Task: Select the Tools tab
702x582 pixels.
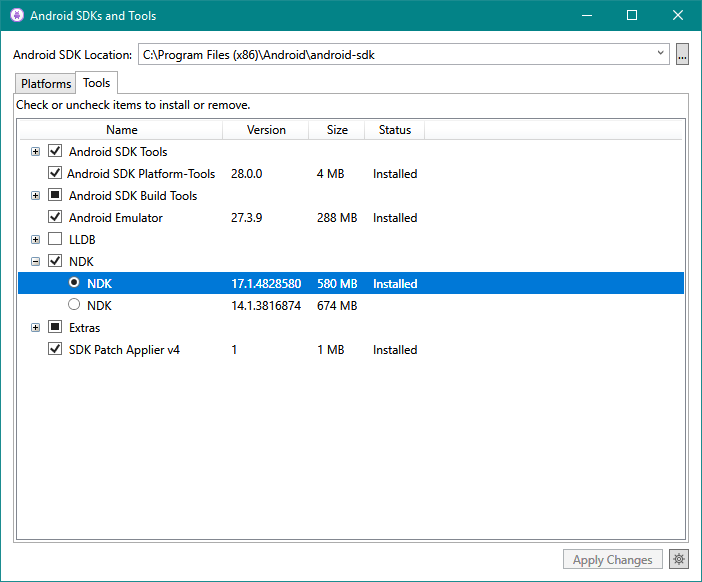Action: [x=96, y=83]
